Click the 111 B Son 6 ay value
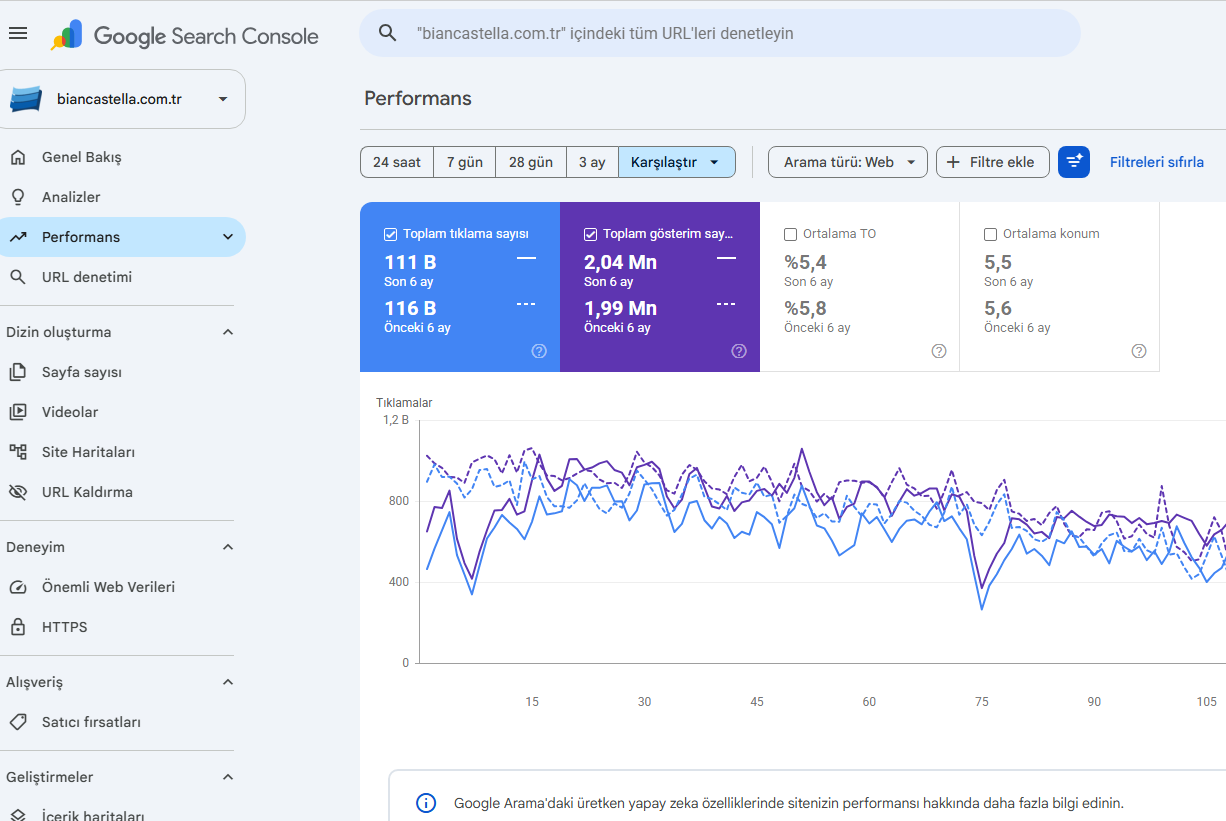The width and height of the screenshot is (1226, 821). [x=410, y=262]
